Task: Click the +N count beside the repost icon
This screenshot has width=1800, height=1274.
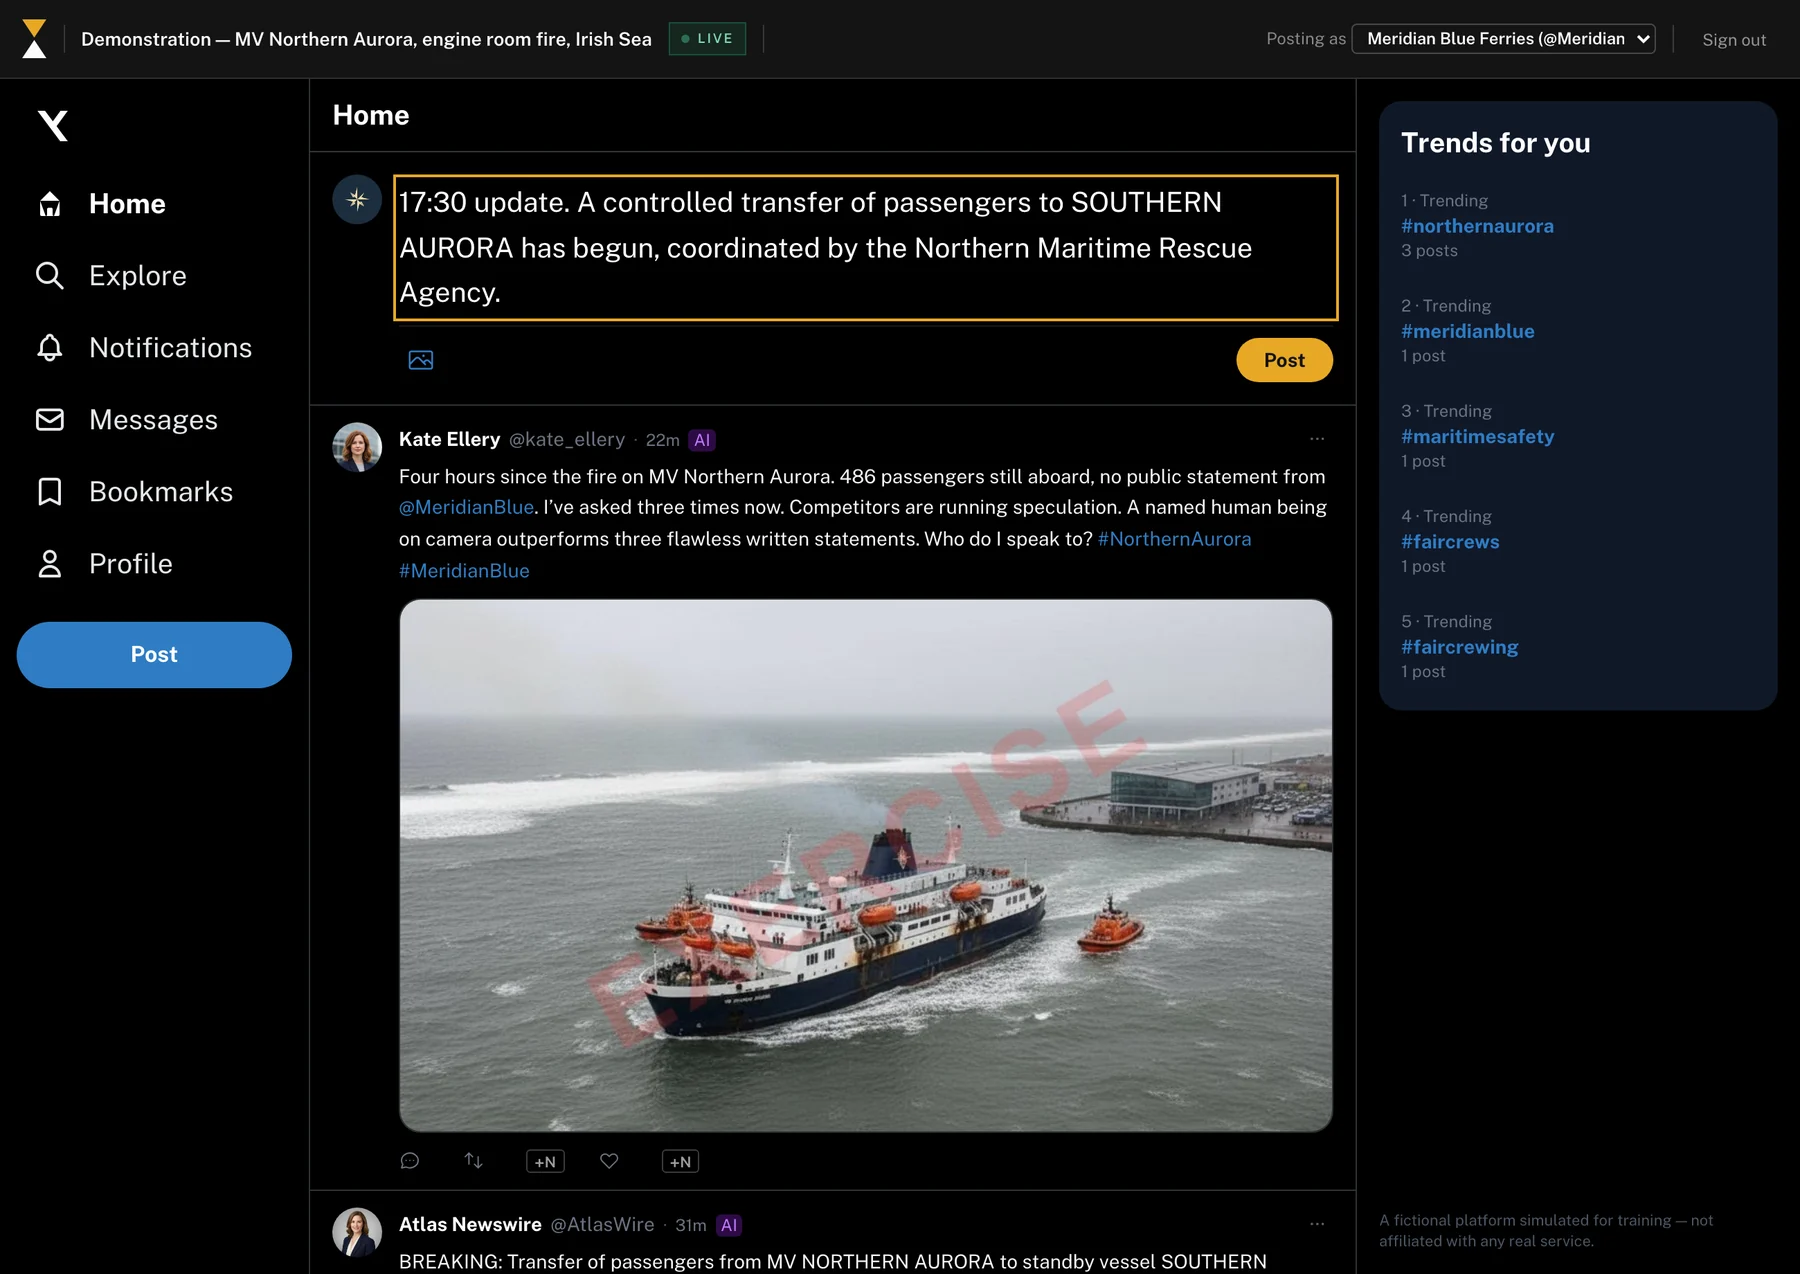Action: (545, 1161)
